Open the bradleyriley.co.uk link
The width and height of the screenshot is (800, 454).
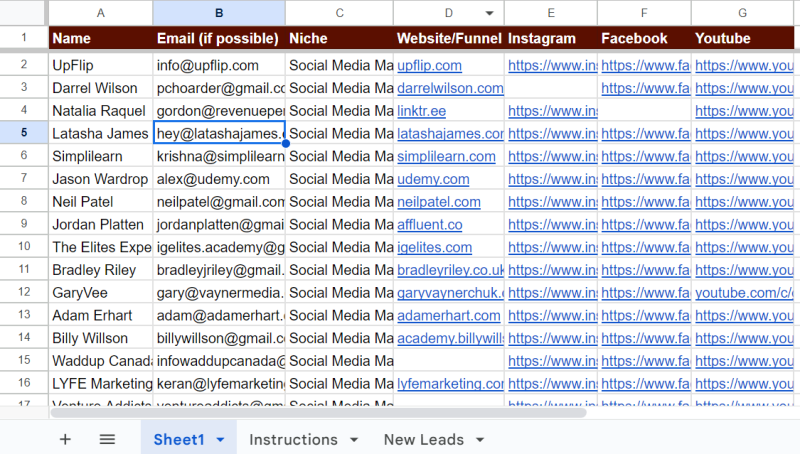450,270
